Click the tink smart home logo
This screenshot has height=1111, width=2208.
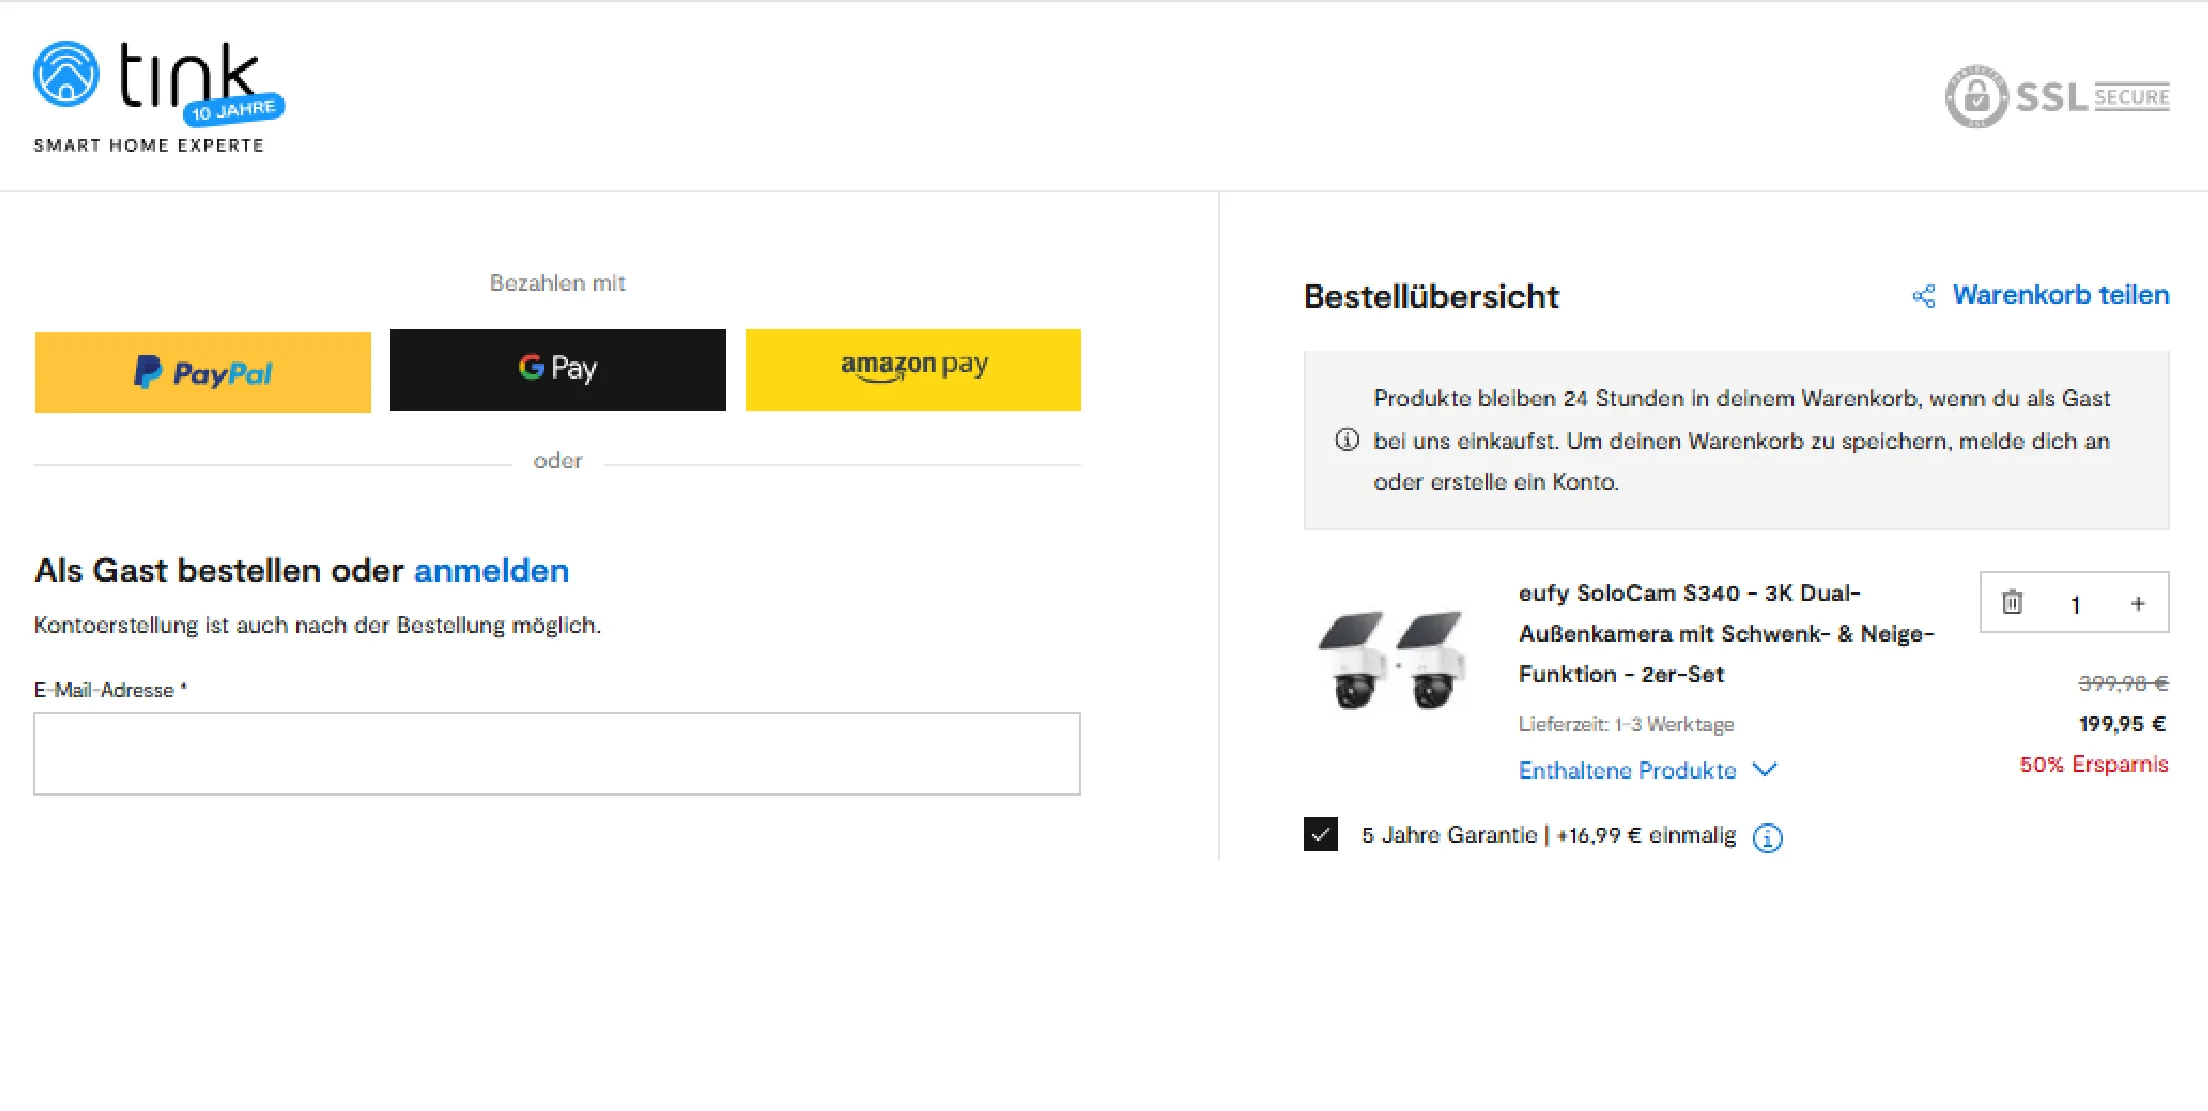(x=159, y=97)
